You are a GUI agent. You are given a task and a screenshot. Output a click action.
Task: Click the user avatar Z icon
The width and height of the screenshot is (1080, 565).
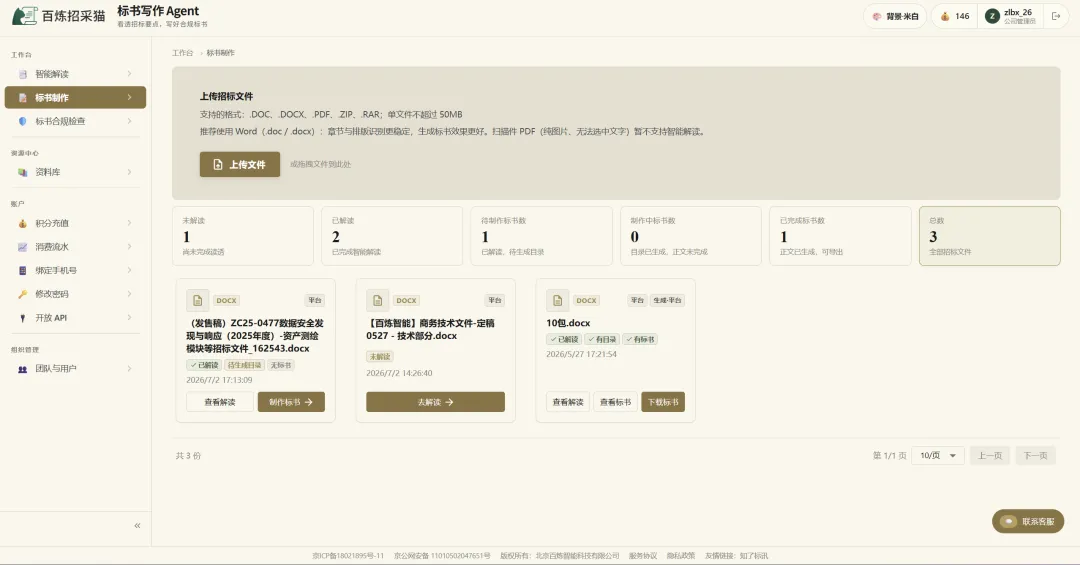tap(992, 16)
